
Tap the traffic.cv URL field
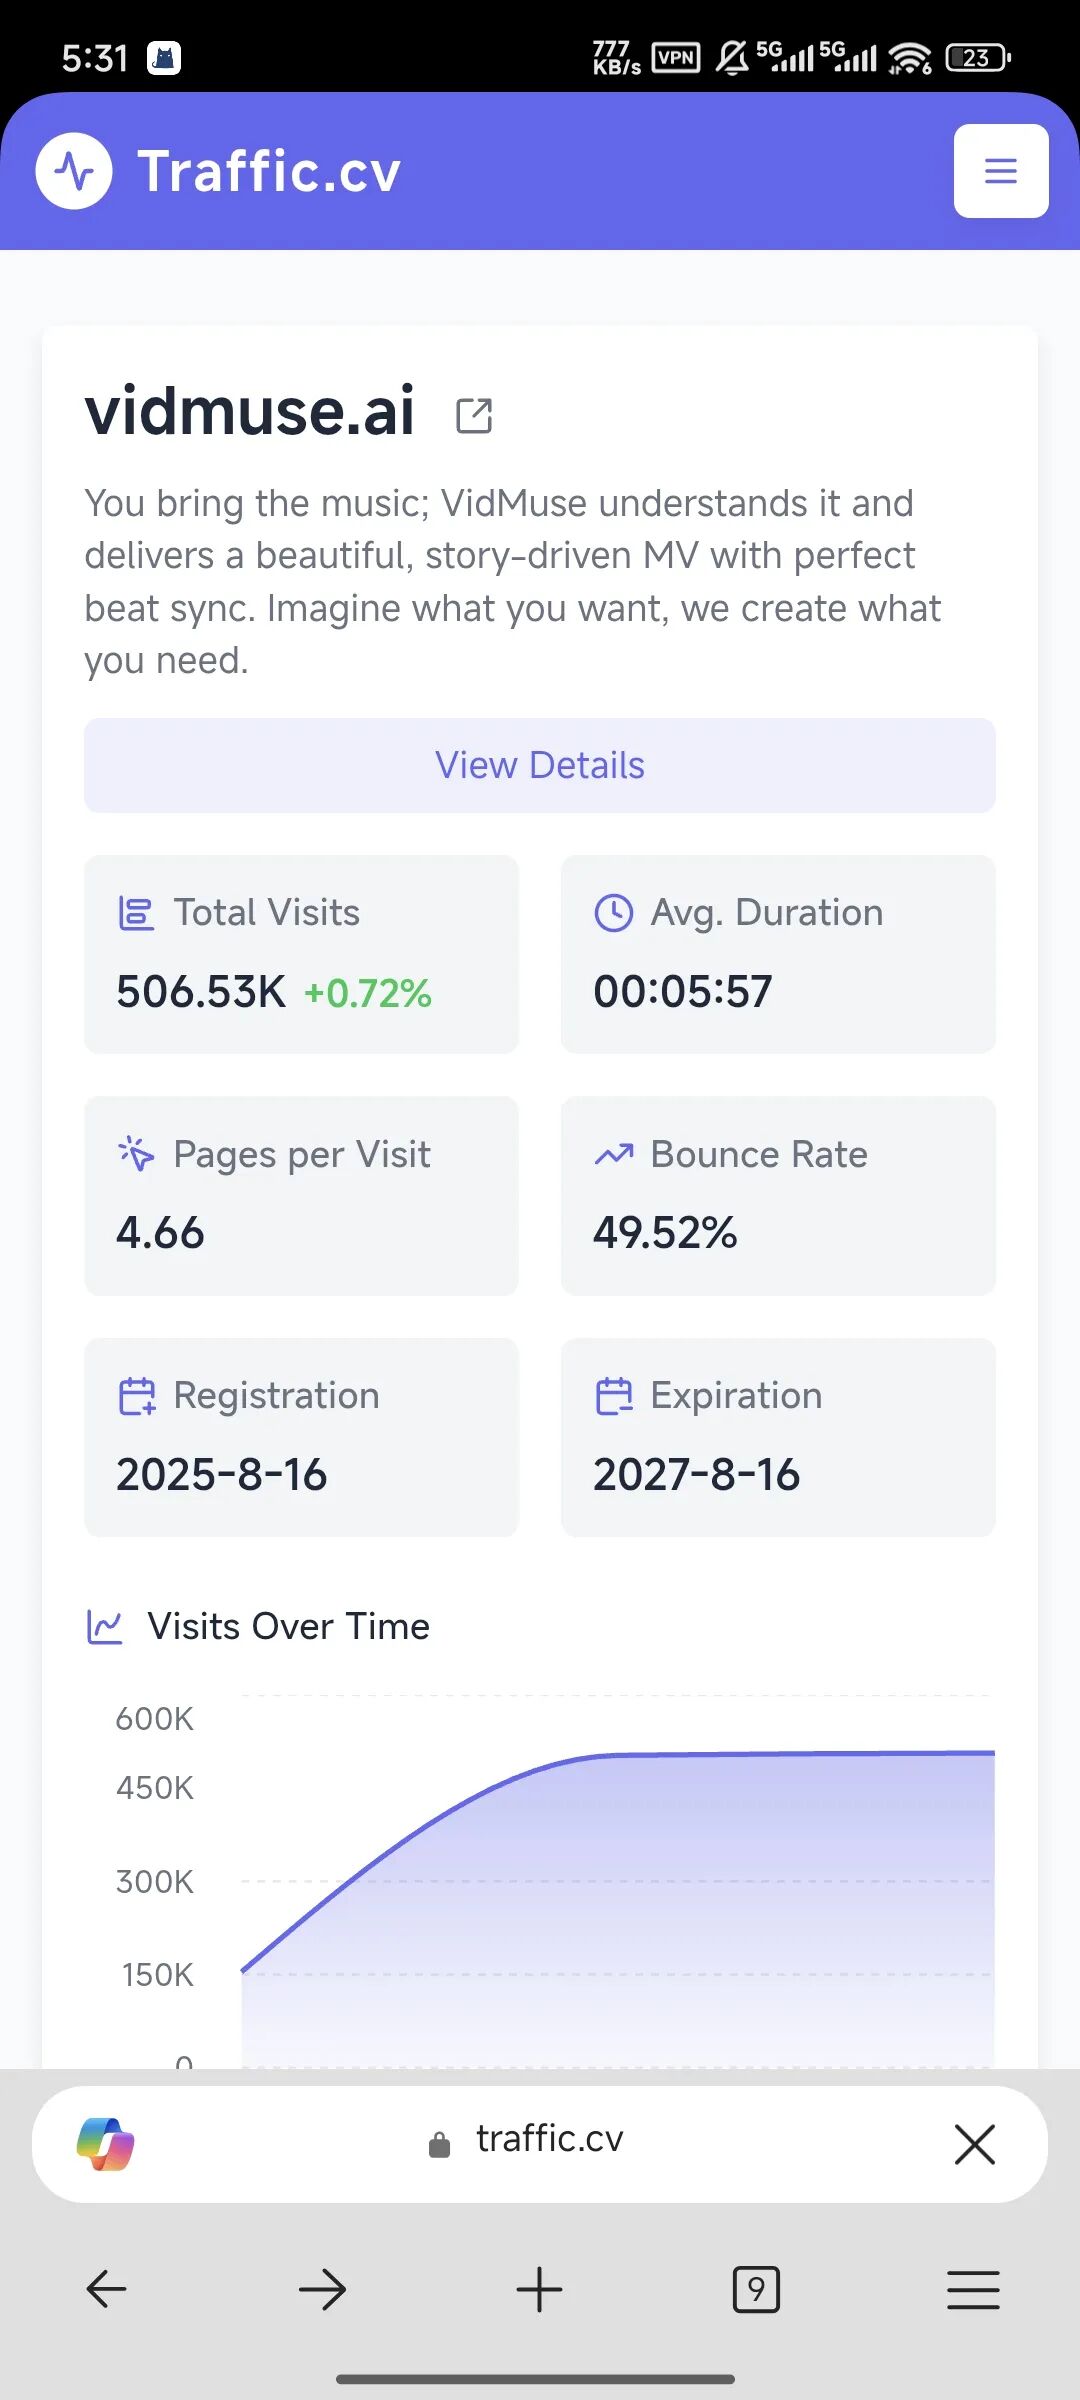[526, 2140]
